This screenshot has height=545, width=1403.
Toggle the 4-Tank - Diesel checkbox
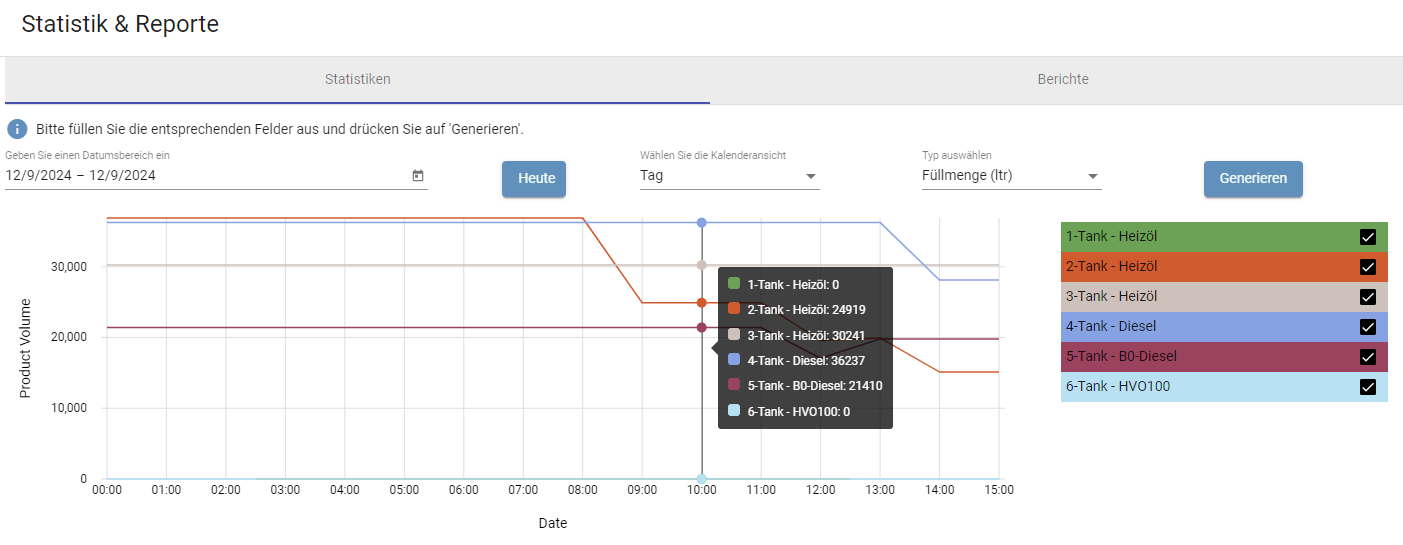(1368, 327)
